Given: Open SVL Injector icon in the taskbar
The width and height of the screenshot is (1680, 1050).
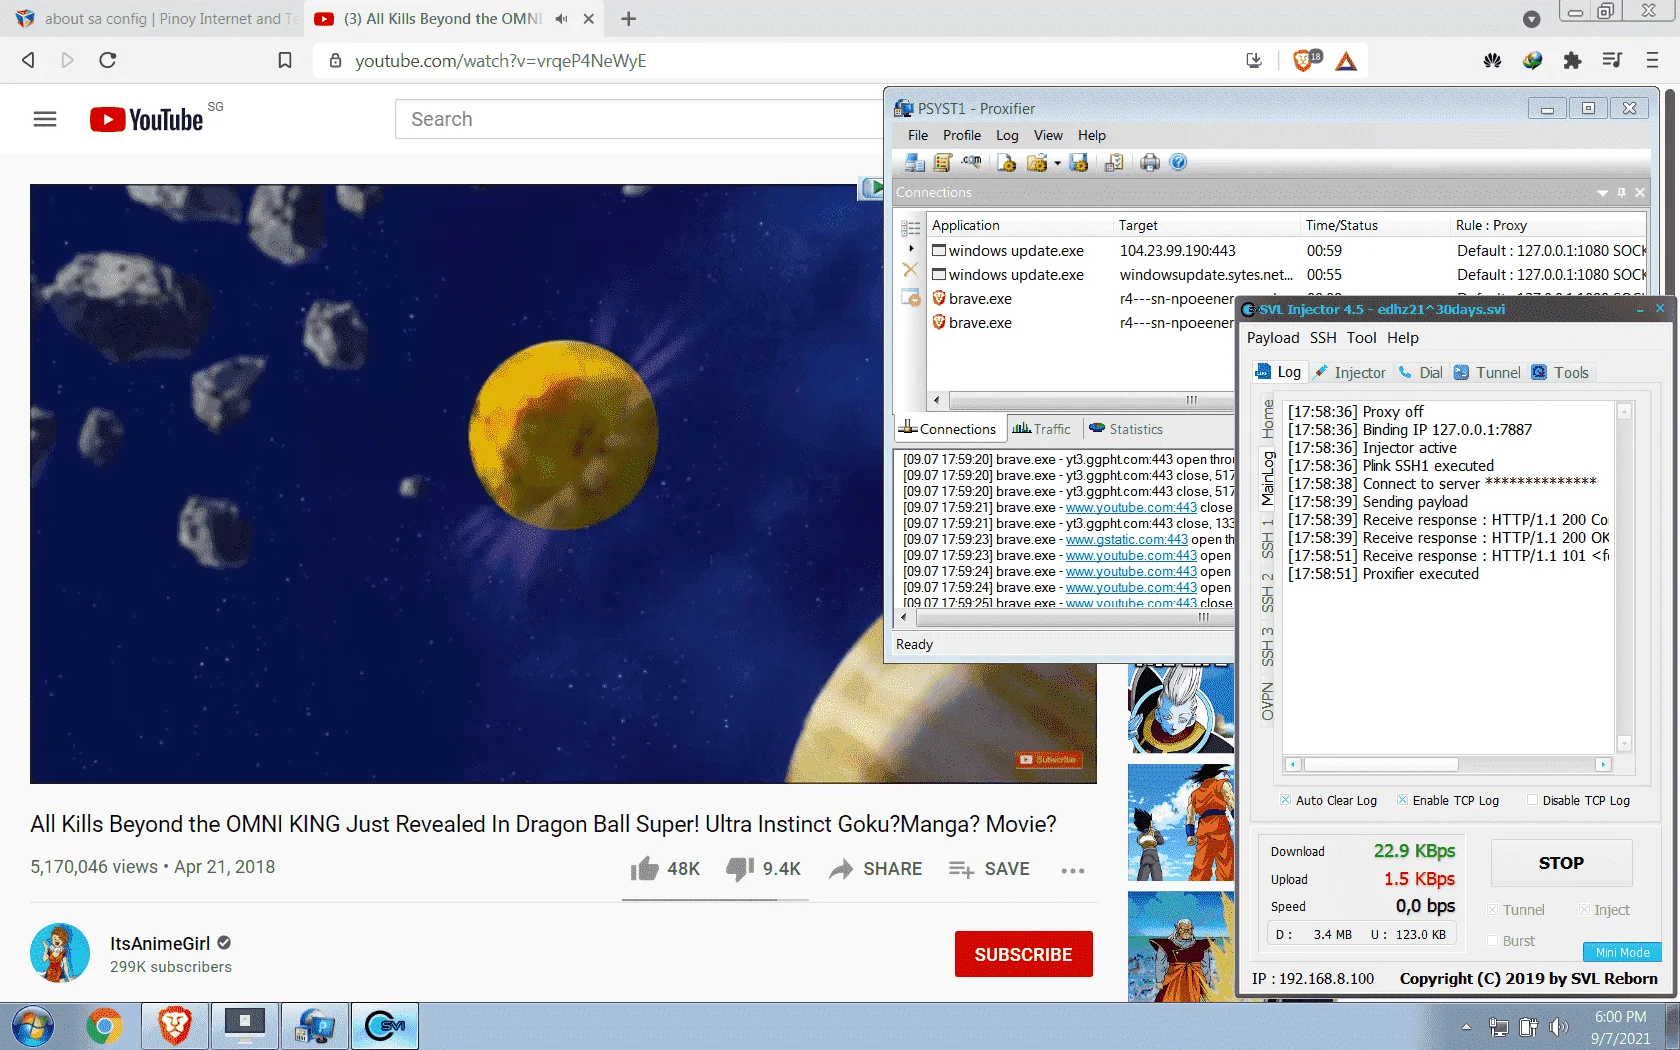Looking at the screenshot, I should 385,1026.
